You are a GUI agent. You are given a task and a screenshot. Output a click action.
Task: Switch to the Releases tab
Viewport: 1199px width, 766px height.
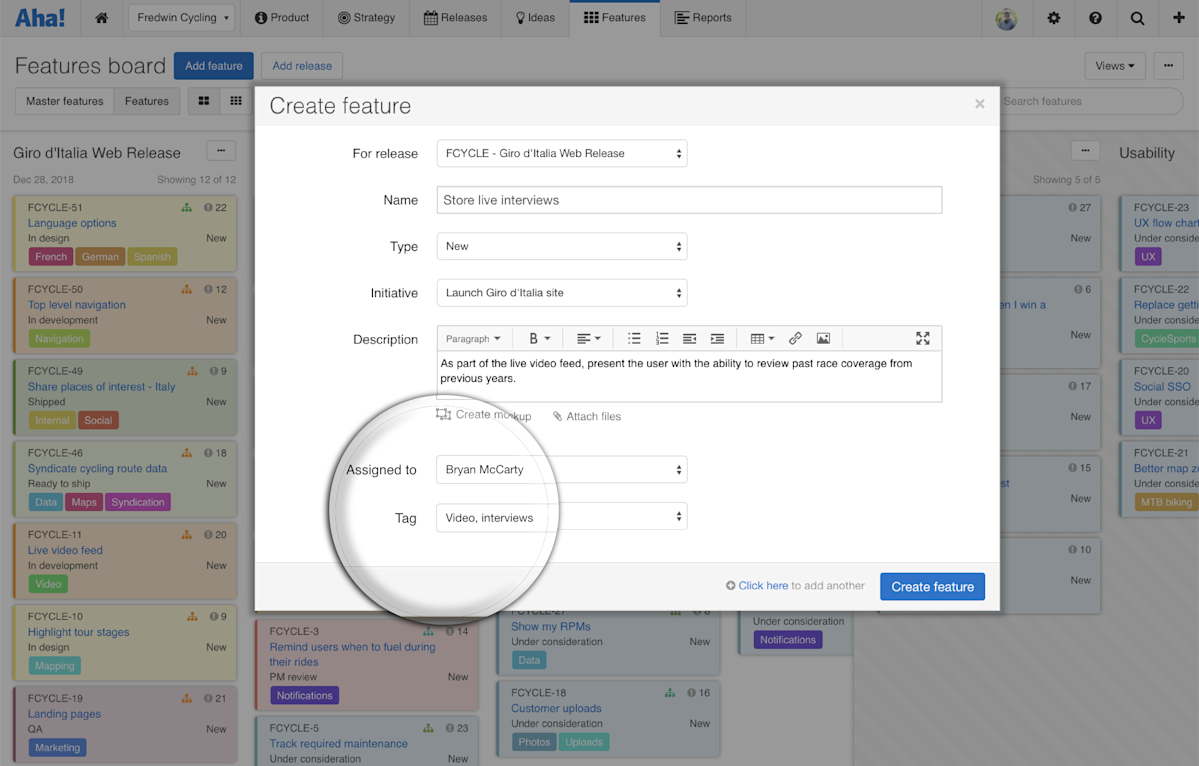click(455, 17)
